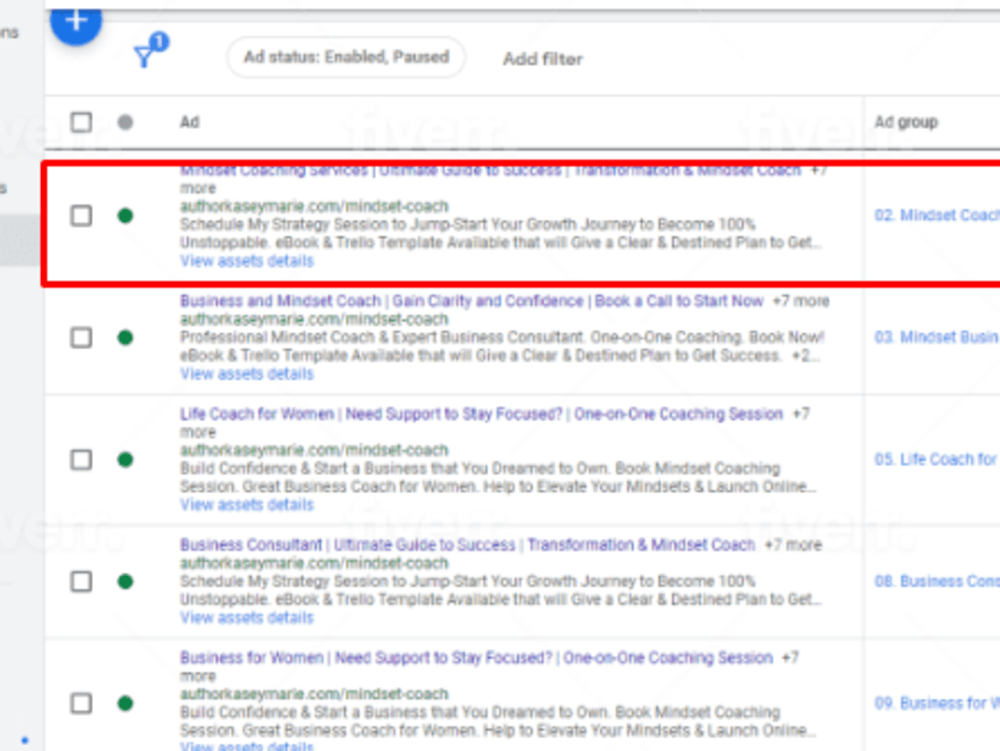Click the +7 more text on Business and Mindset Coach ad
Screen dimensions: 1000x751
click(x=801, y=301)
